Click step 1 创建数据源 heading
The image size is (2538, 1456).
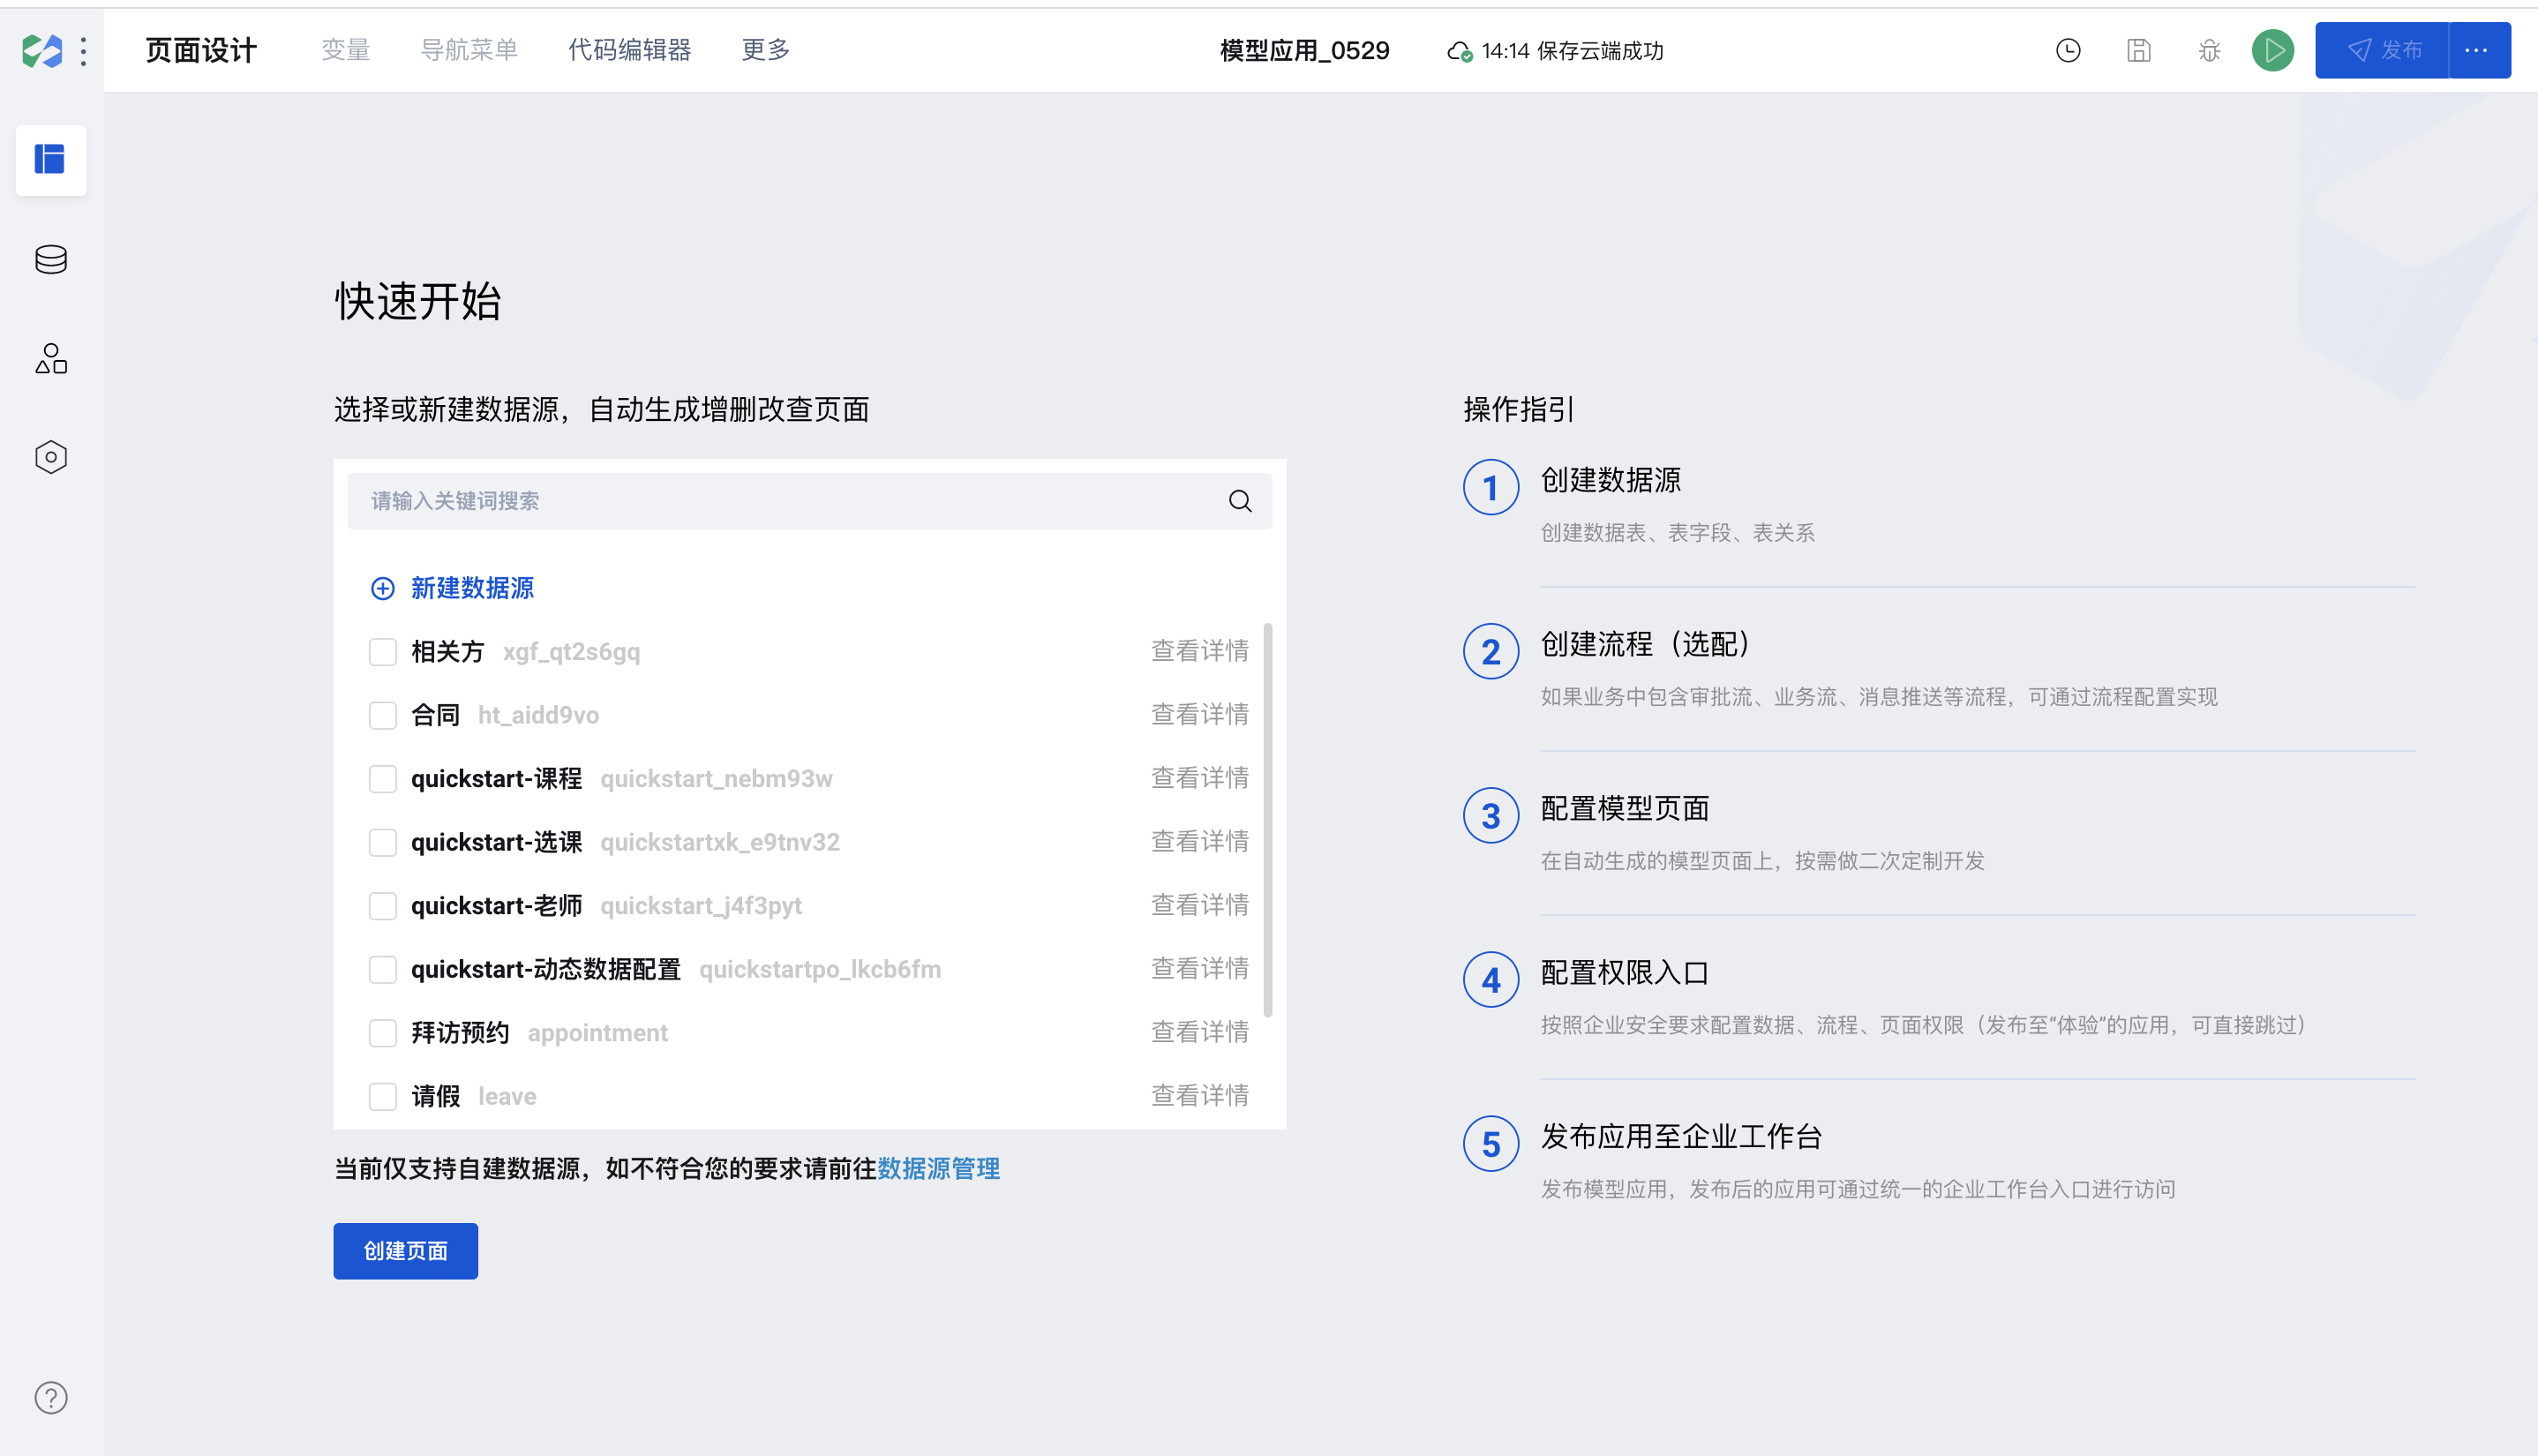click(1610, 480)
